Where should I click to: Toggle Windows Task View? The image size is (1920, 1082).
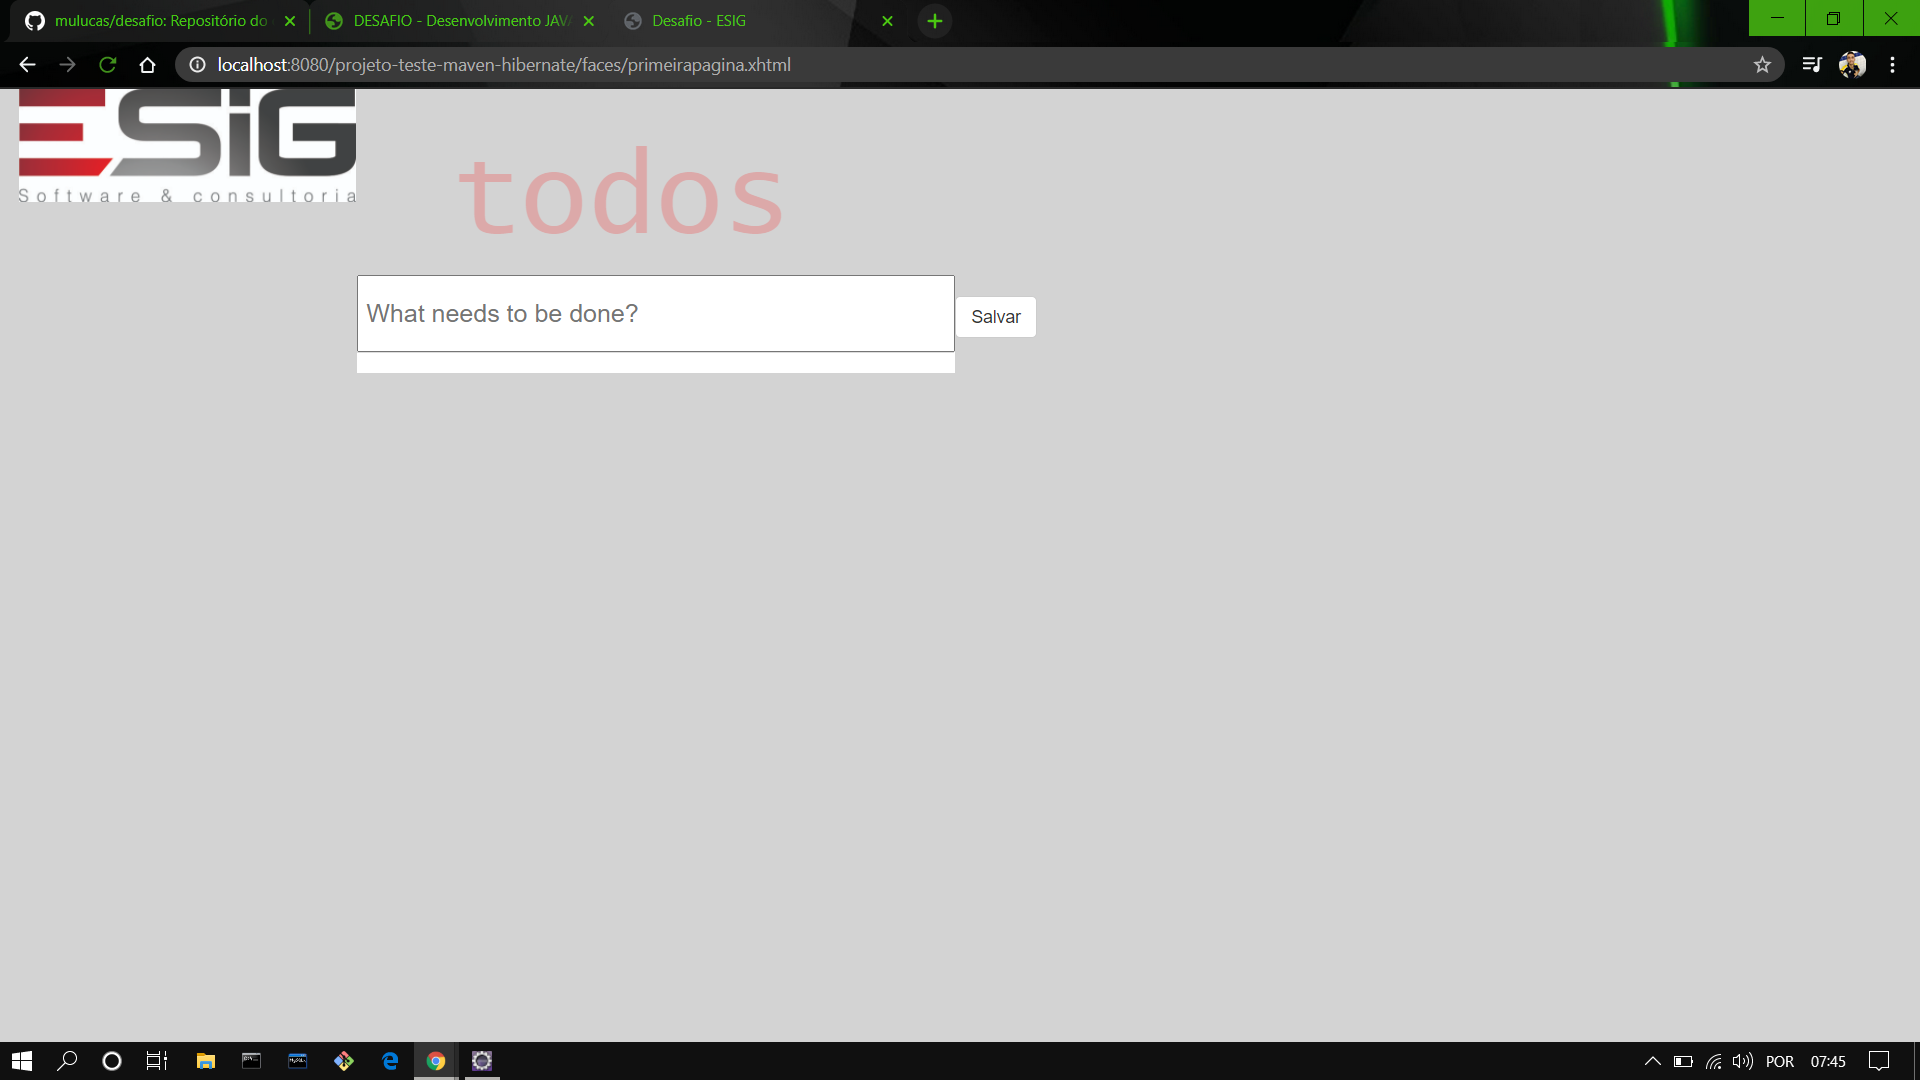pos(157,1061)
